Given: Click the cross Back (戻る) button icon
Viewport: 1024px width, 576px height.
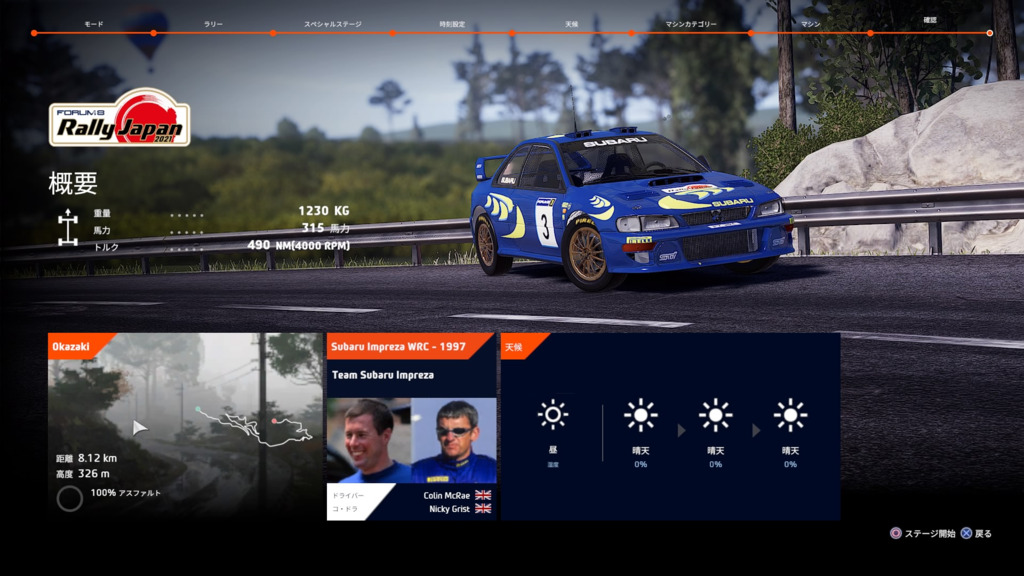Looking at the screenshot, I should click(967, 534).
